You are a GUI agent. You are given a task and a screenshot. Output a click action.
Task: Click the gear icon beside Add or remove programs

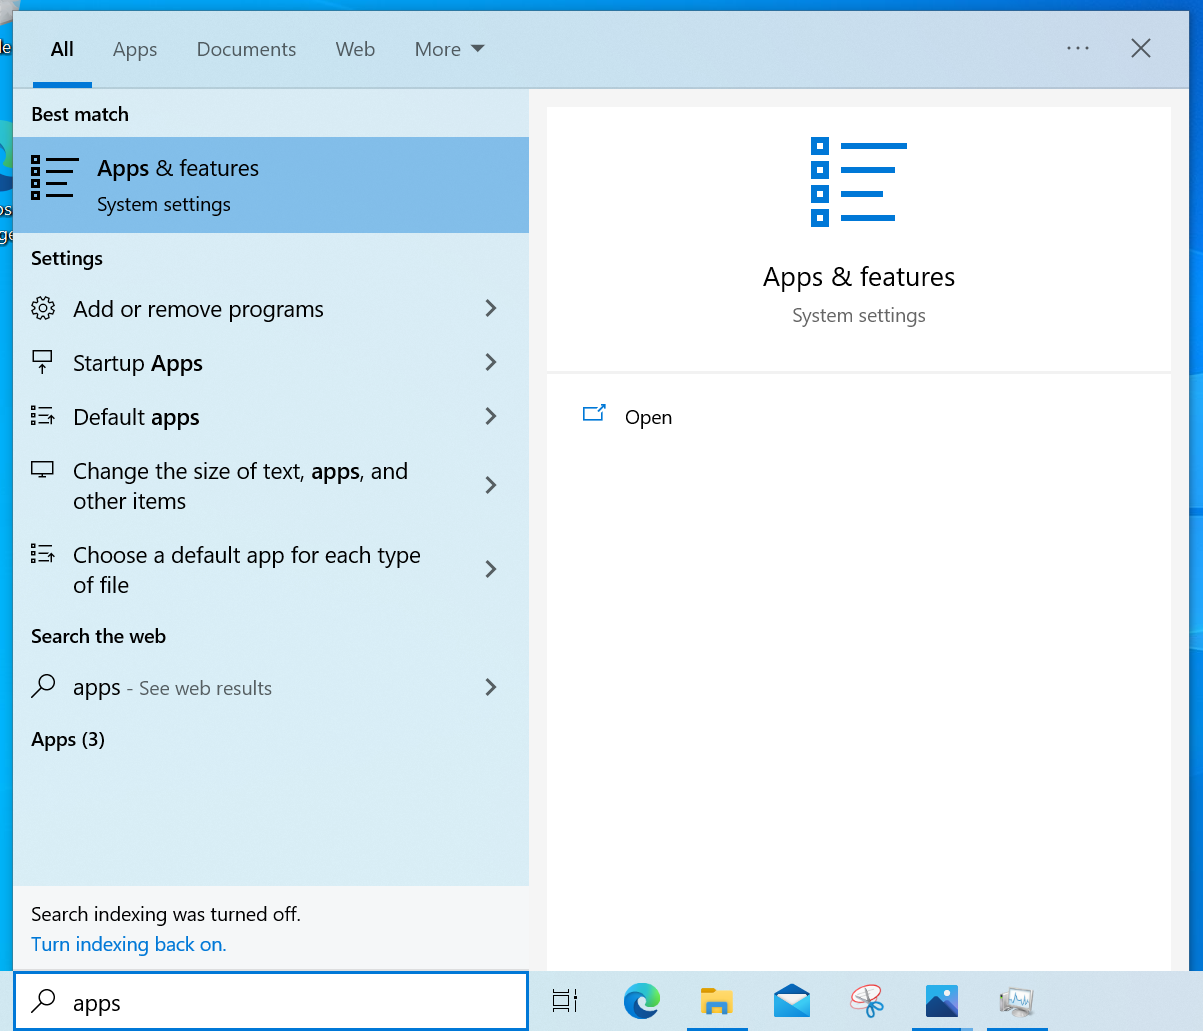(43, 308)
